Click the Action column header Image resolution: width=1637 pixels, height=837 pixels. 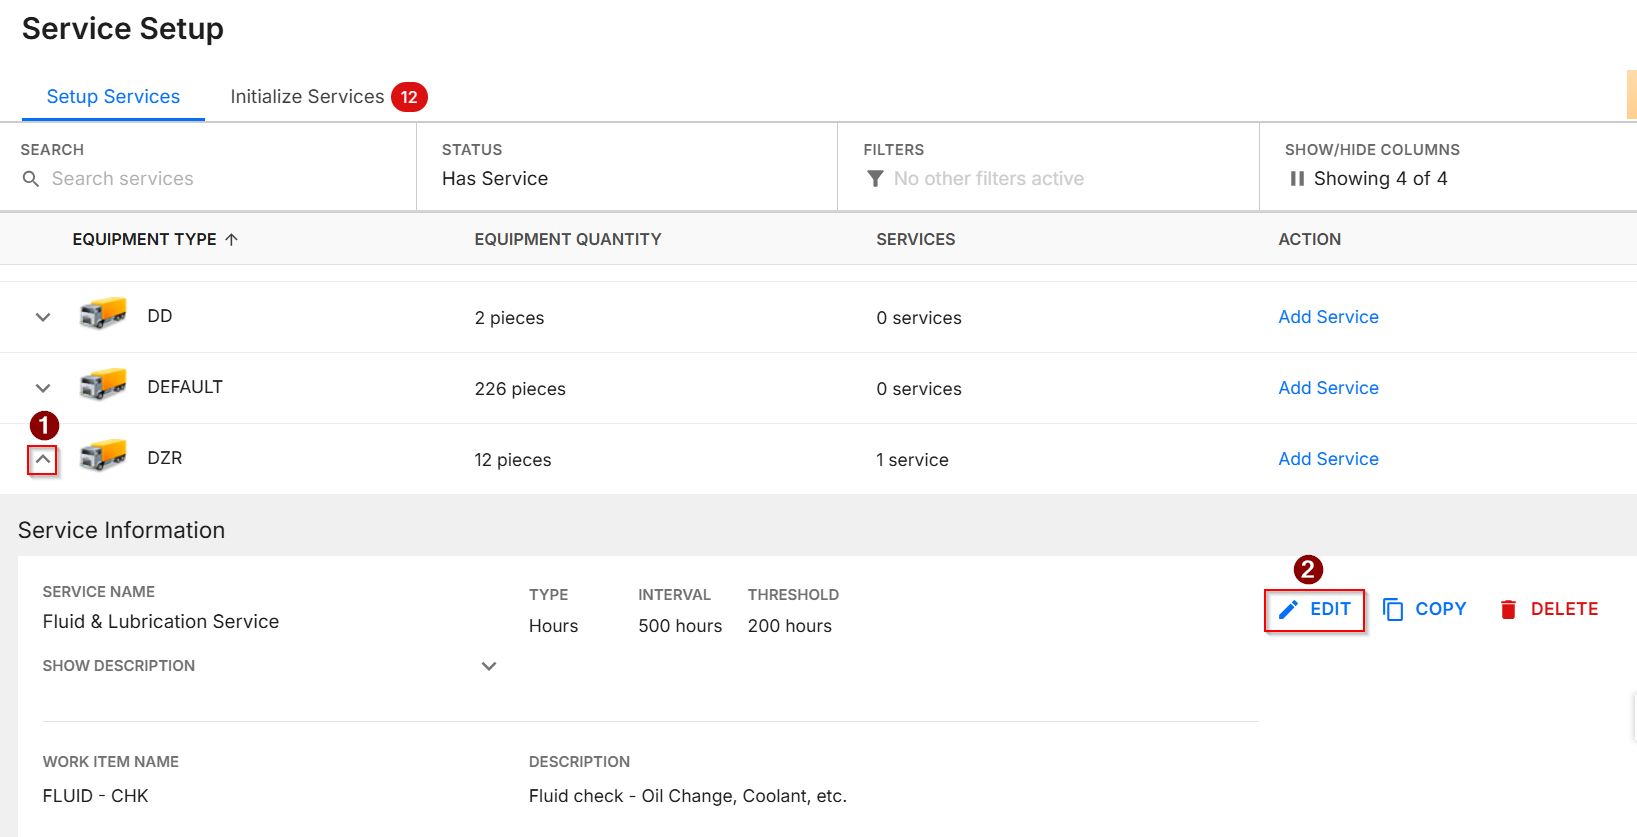pyautogui.click(x=1309, y=240)
